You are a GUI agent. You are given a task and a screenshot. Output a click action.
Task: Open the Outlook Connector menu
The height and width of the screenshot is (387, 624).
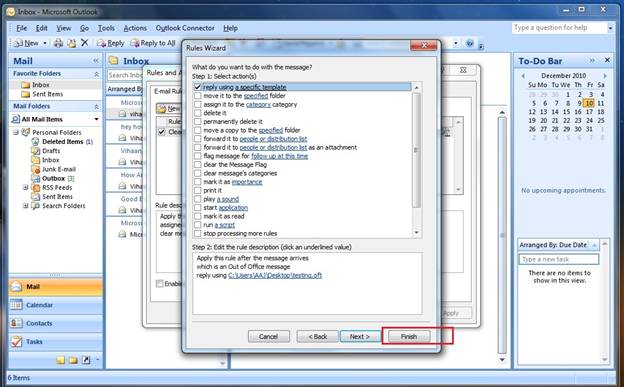pyautogui.click(x=185, y=28)
